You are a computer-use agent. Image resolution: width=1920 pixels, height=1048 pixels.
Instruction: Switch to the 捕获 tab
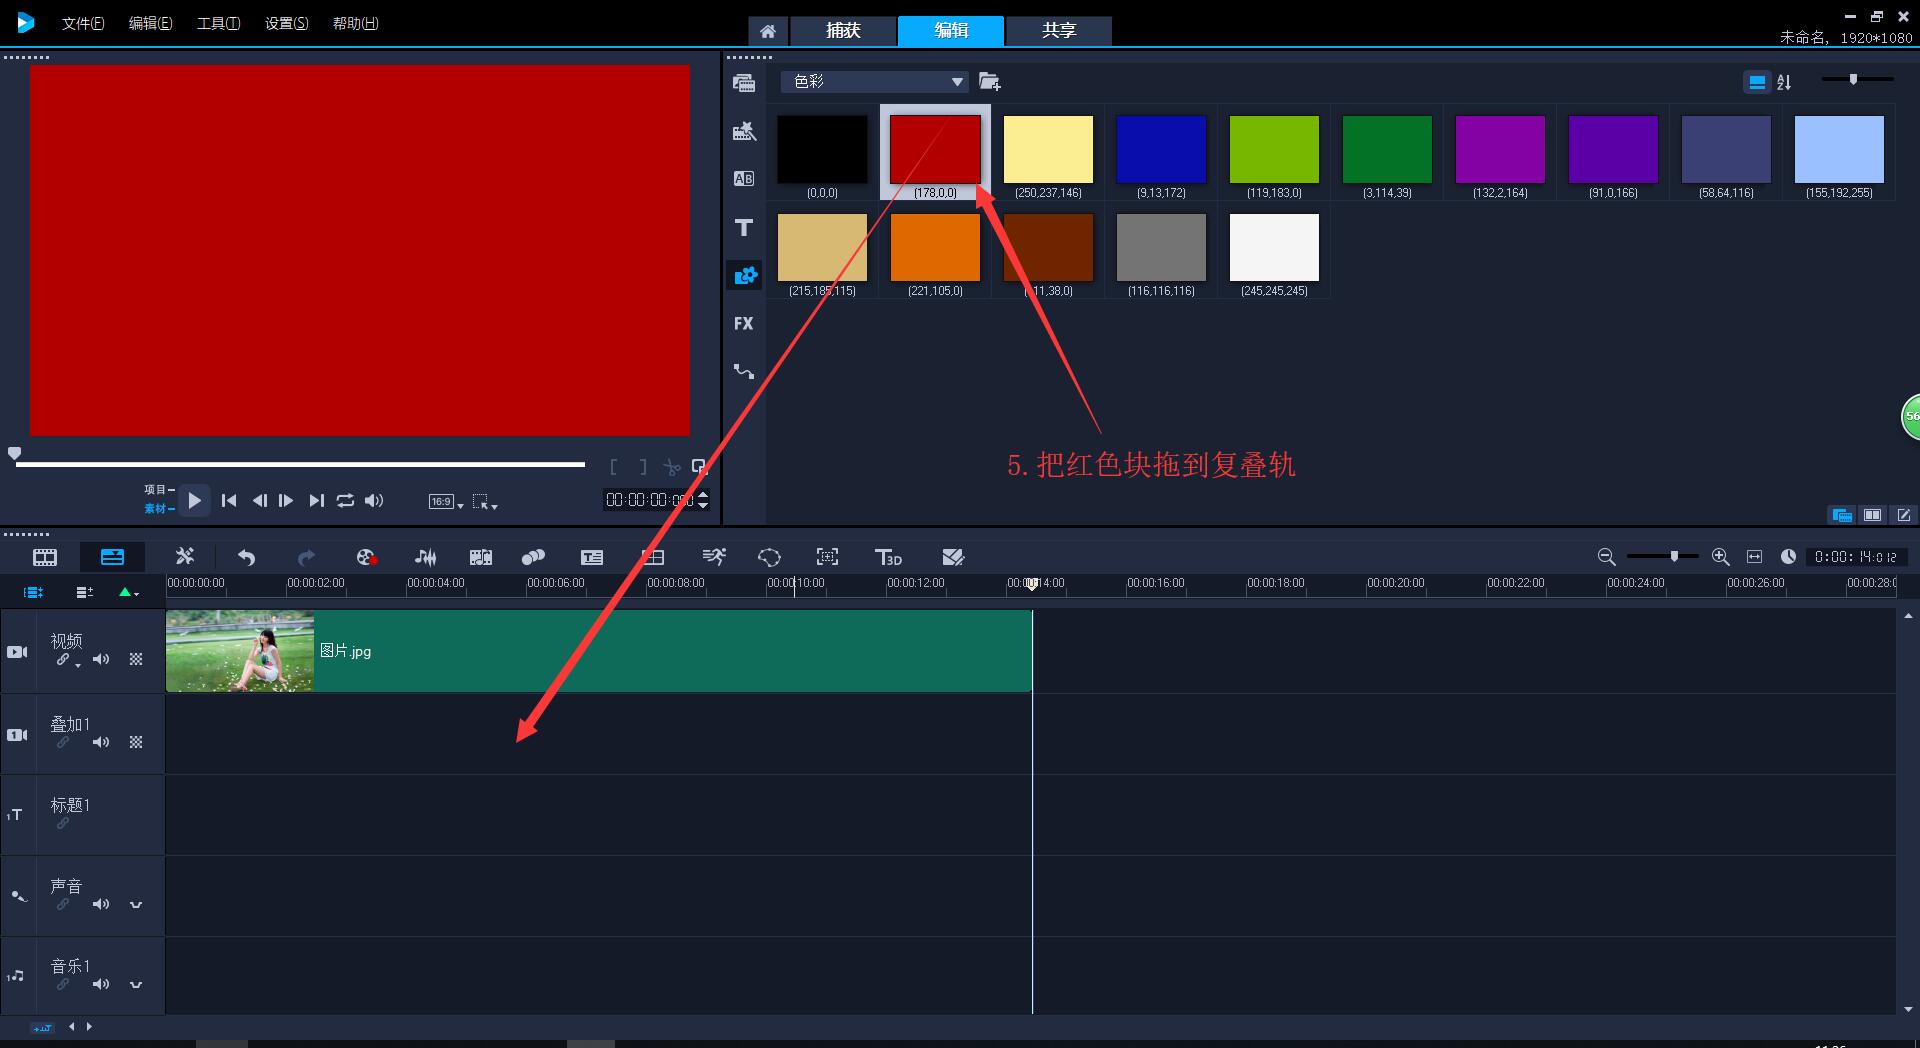(x=843, y=31)
